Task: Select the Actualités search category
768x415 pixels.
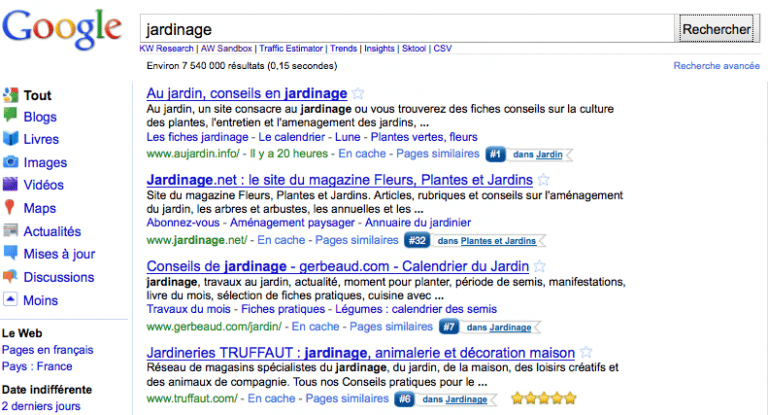Action: (52, 231)
